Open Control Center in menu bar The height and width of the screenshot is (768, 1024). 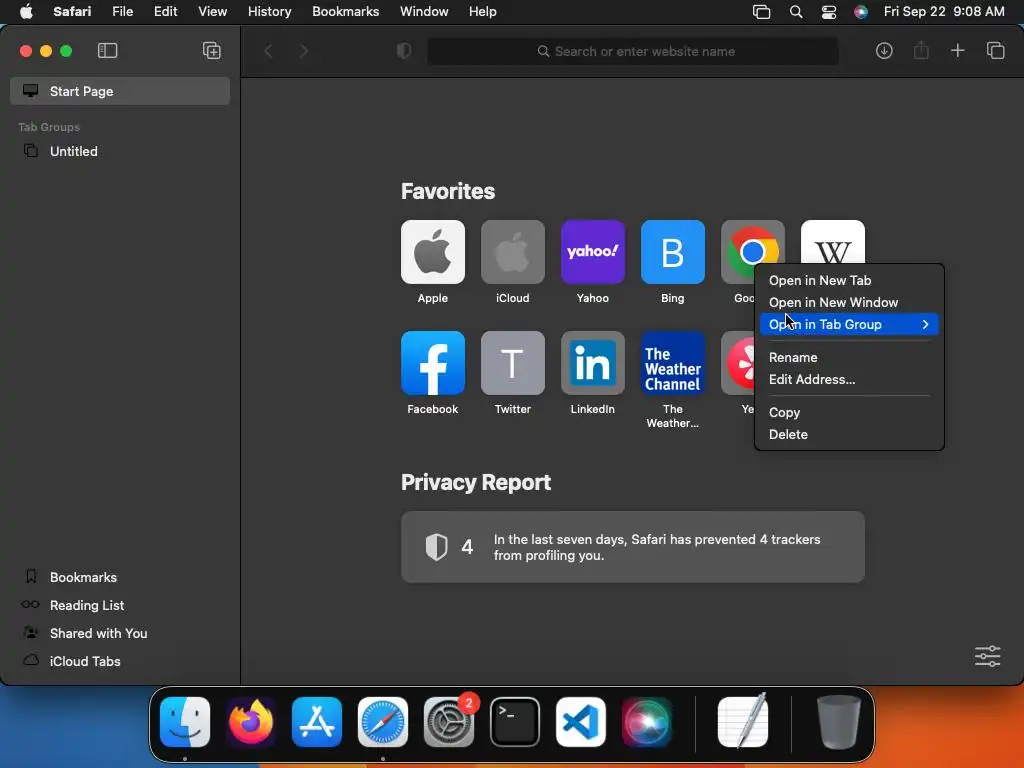click(829, 12)
